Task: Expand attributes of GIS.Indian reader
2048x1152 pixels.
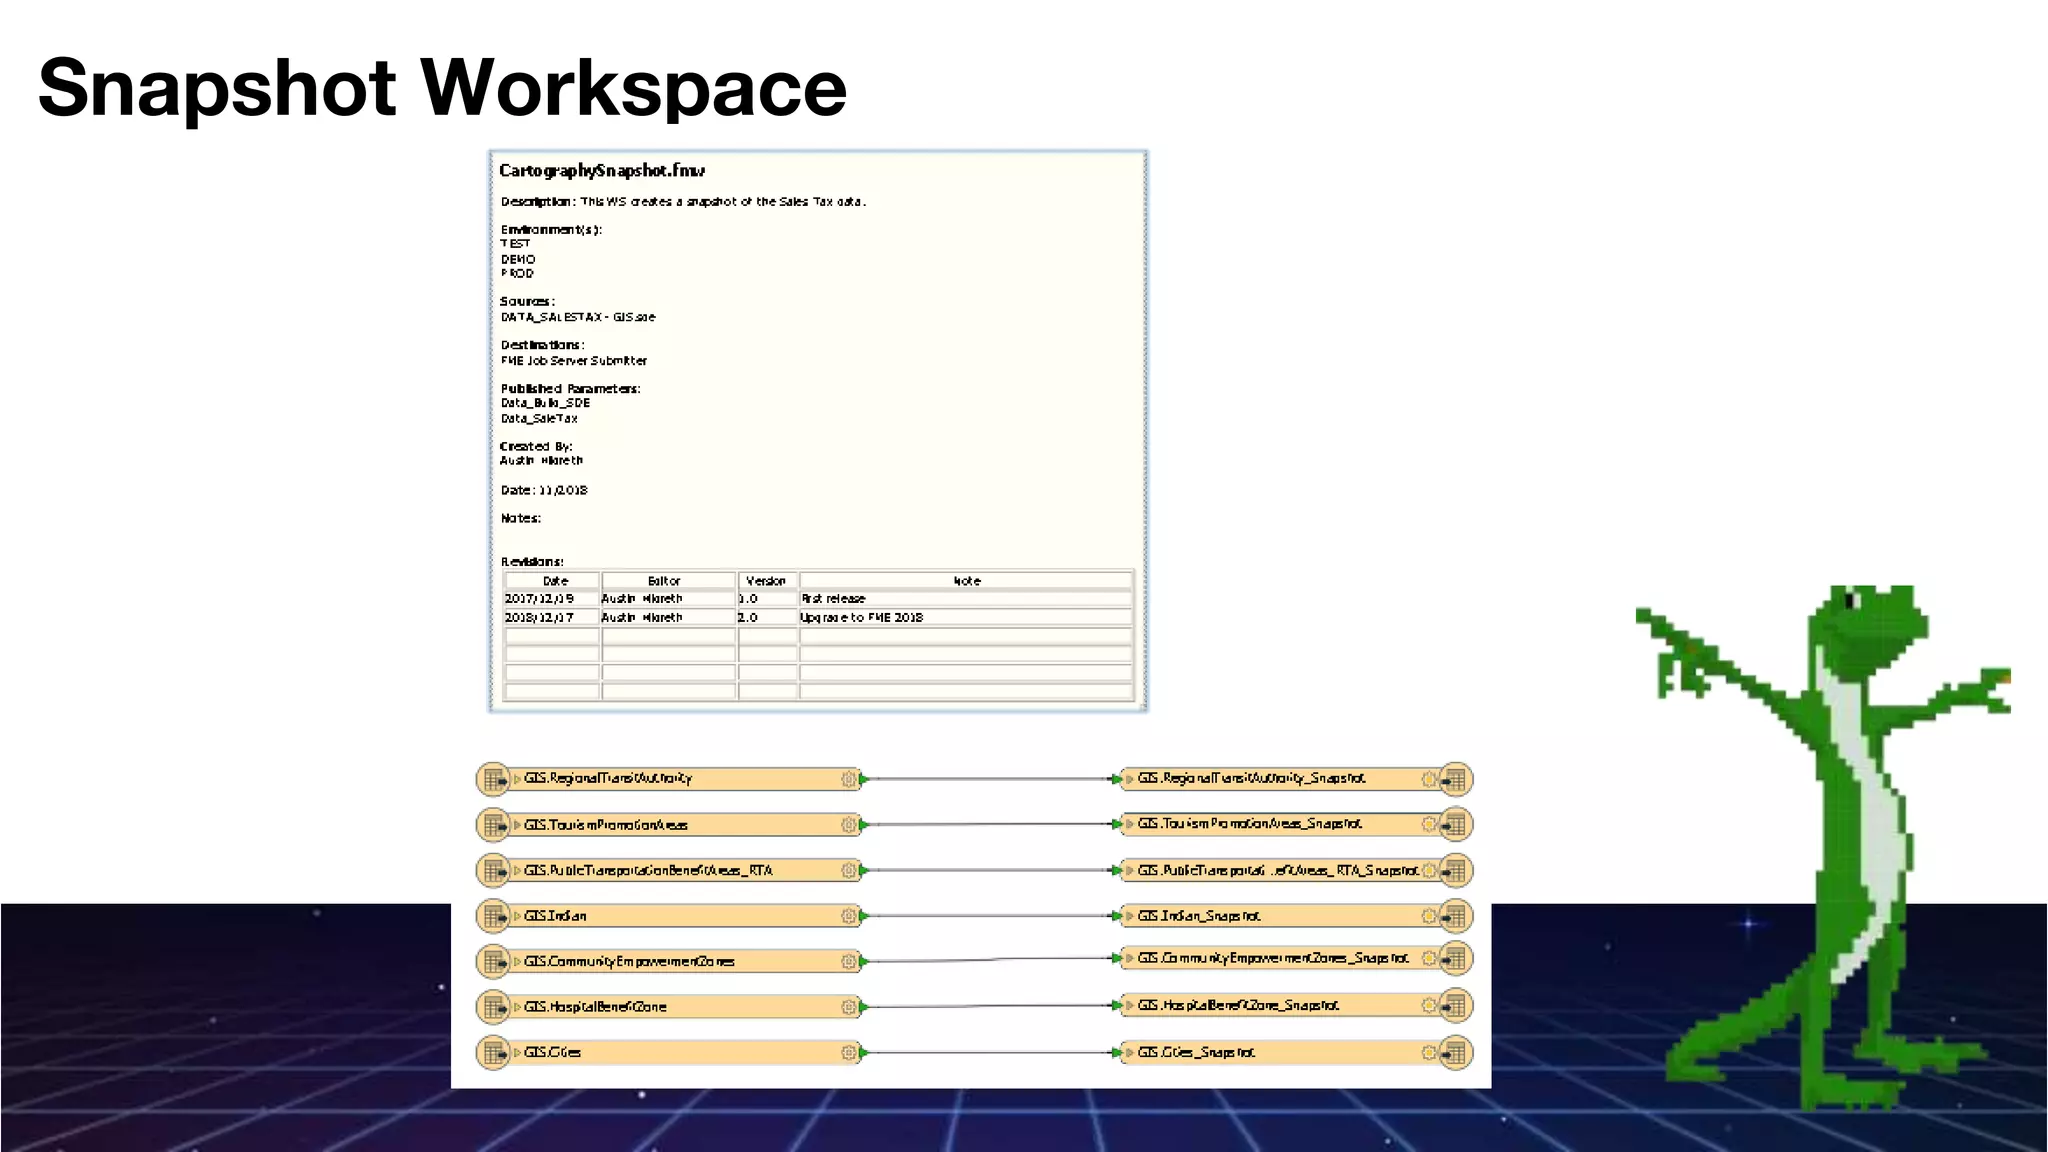Action: [517, 916]
